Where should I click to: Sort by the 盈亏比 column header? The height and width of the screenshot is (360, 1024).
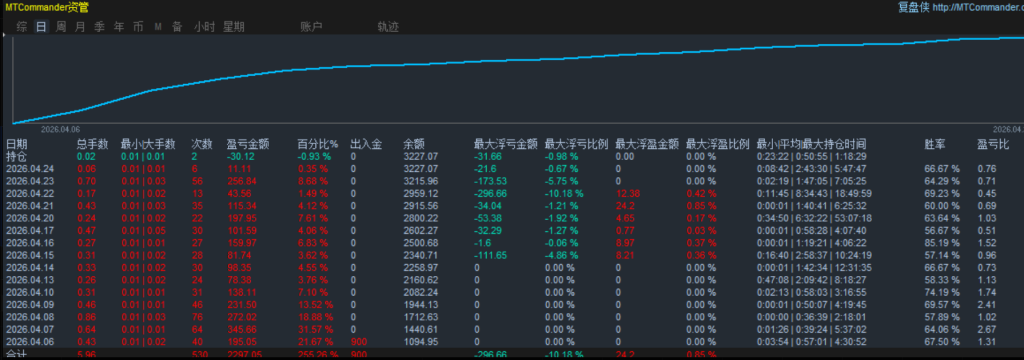pyautogui.click(x=993, y=144)
